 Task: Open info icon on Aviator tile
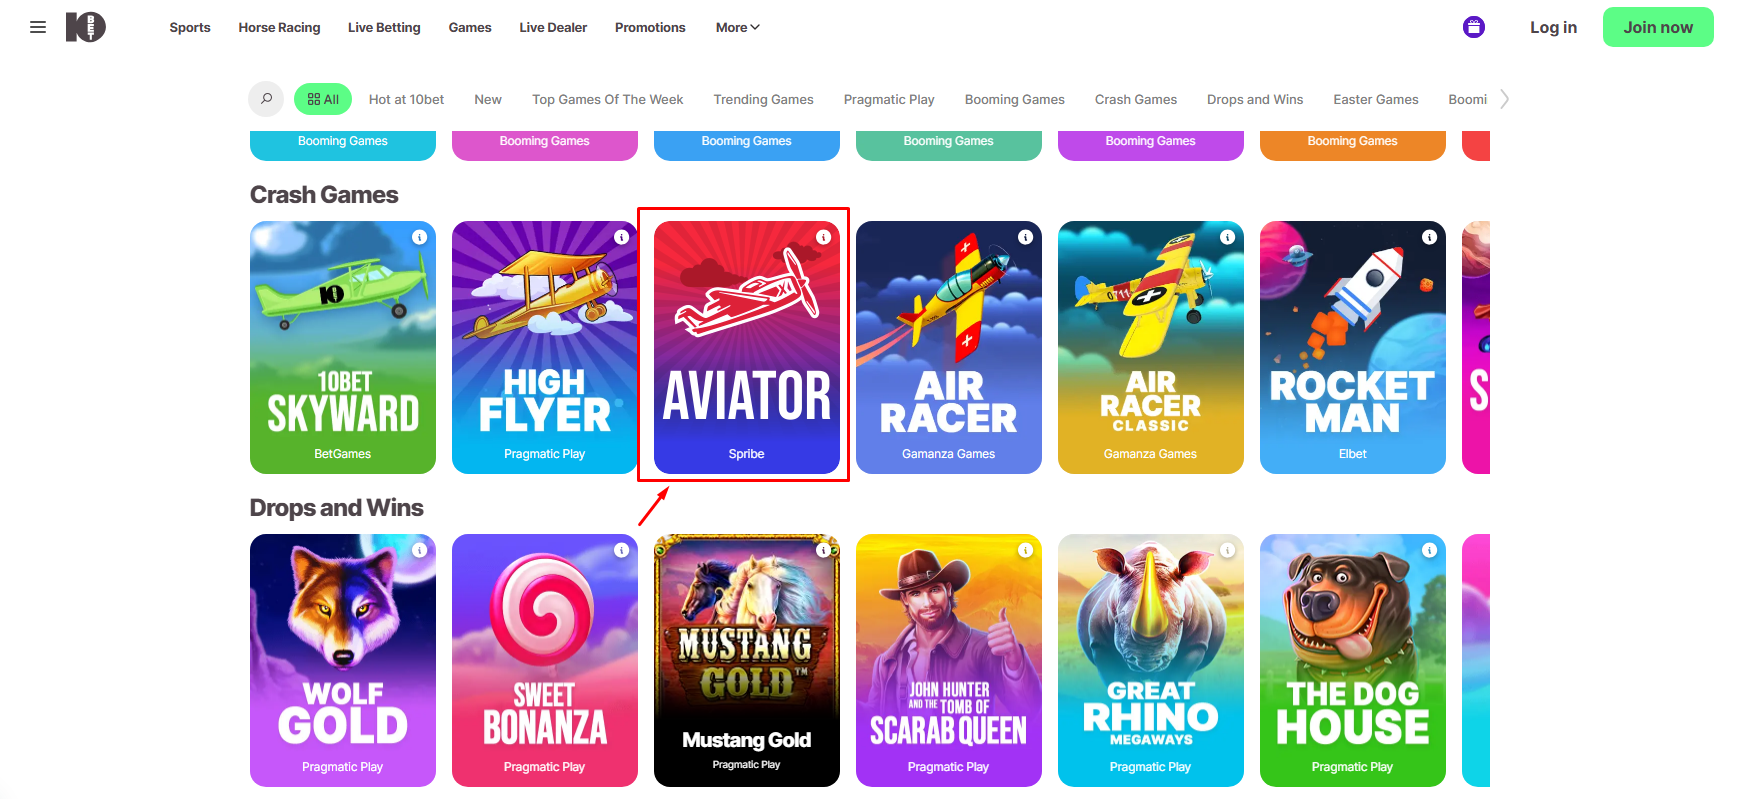pos(823,237)
